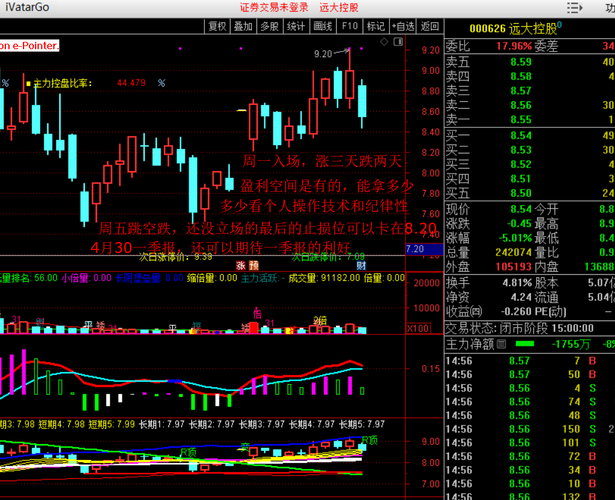615x500 pixels.
Task: Select the 卖五 price 8.59
Action: (521, 62)
